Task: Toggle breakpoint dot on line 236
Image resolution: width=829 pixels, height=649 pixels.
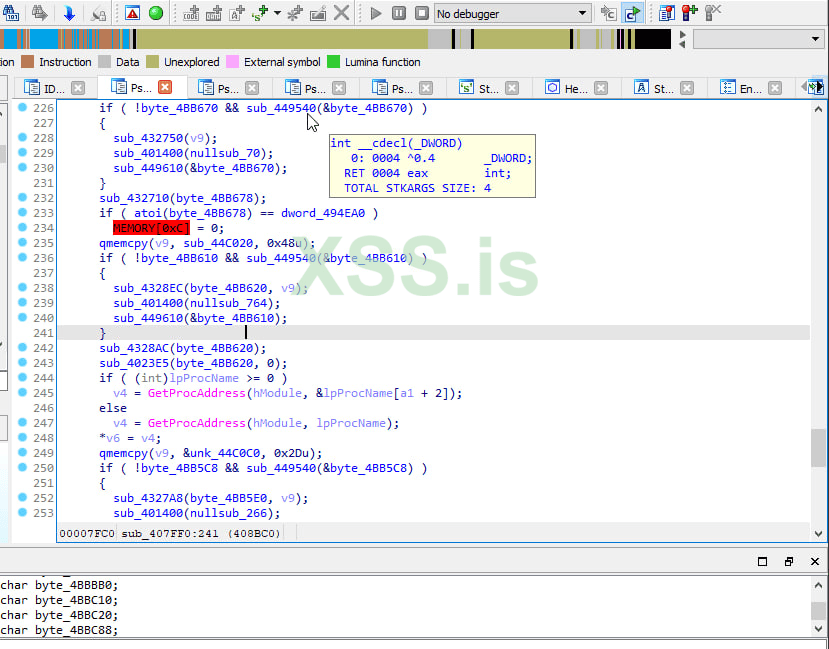Action: pyautogui.click(x=22, y=257)
